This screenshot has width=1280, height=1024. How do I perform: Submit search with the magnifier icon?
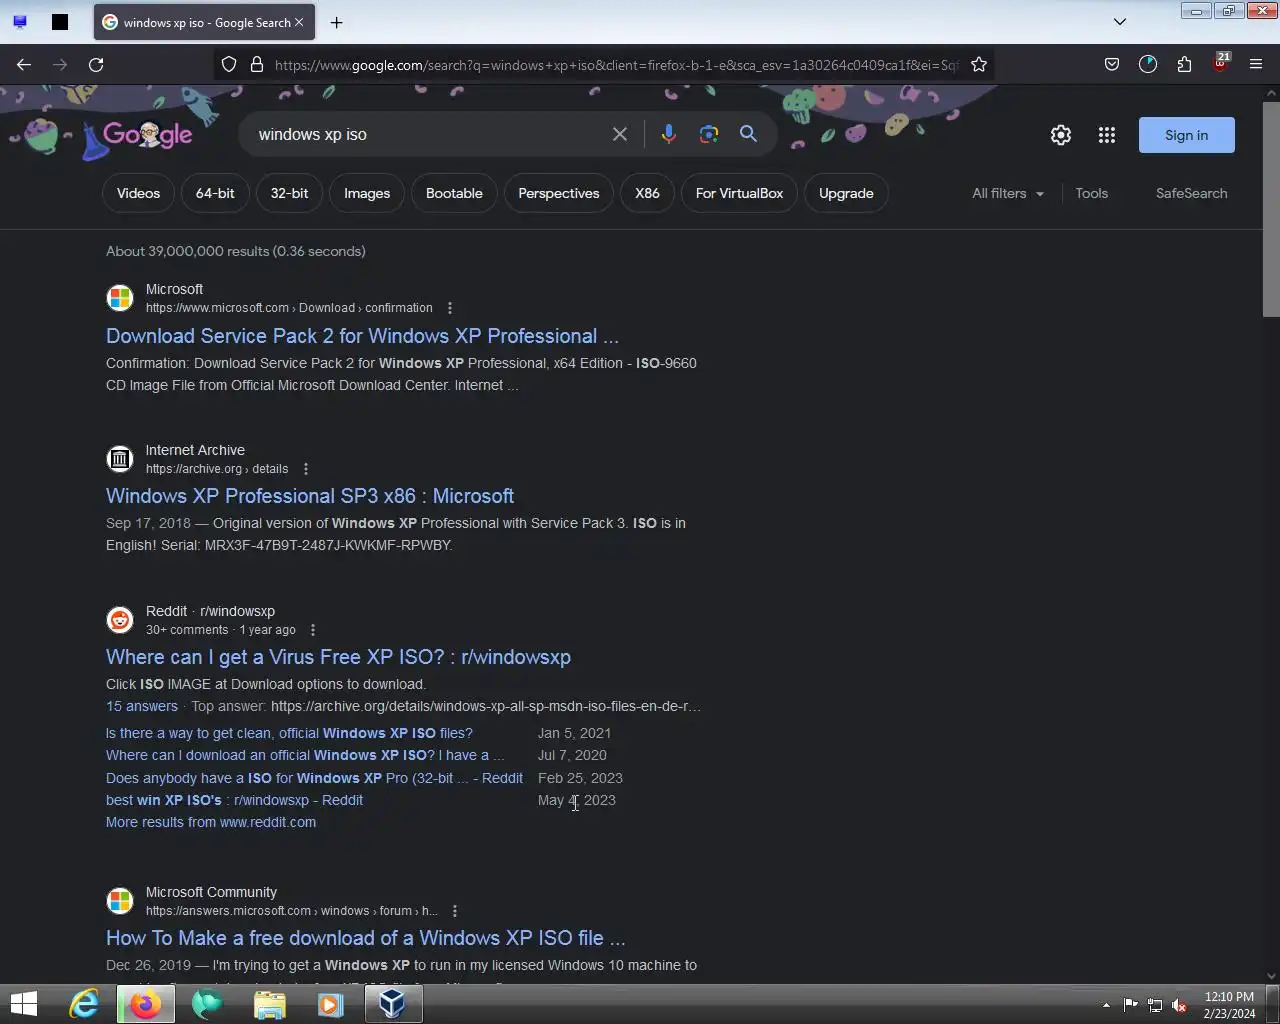[x=748, y=134]
